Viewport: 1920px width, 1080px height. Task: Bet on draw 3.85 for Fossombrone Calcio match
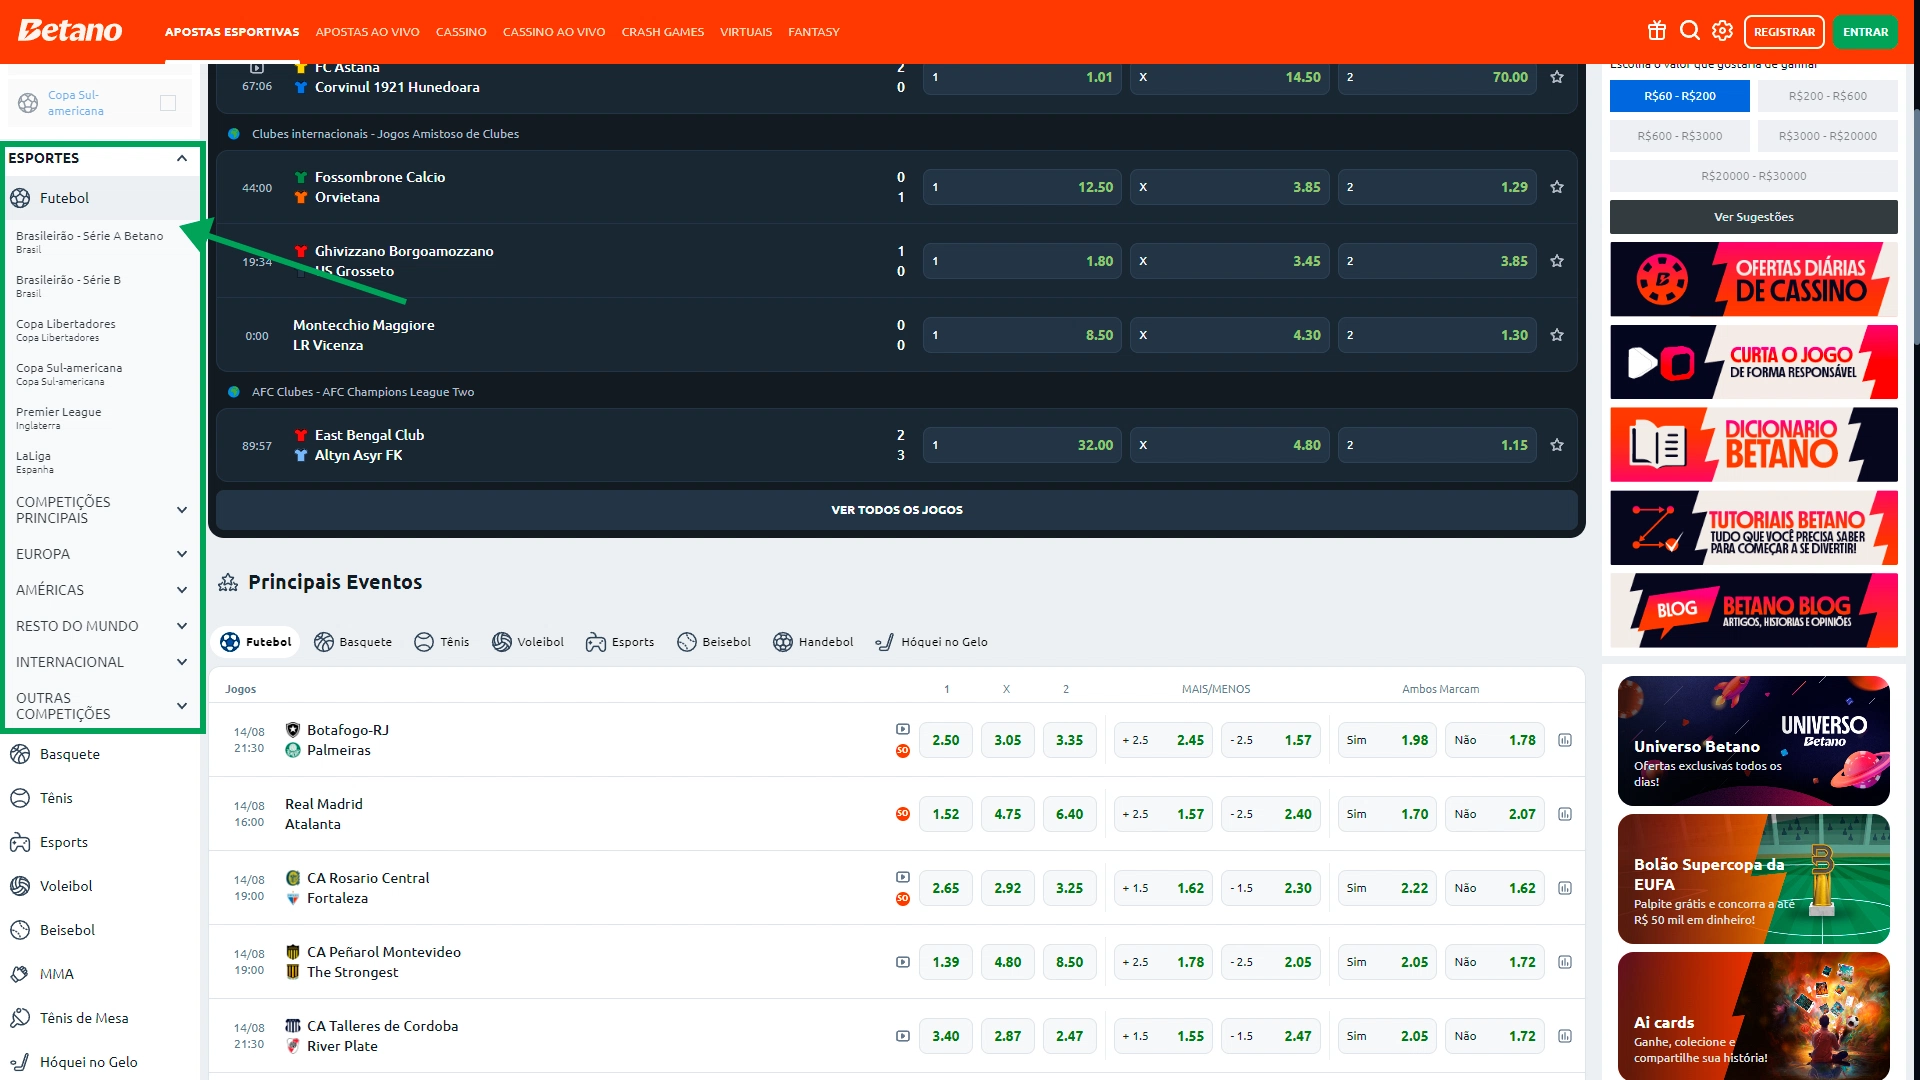[x=1229, y=187]
